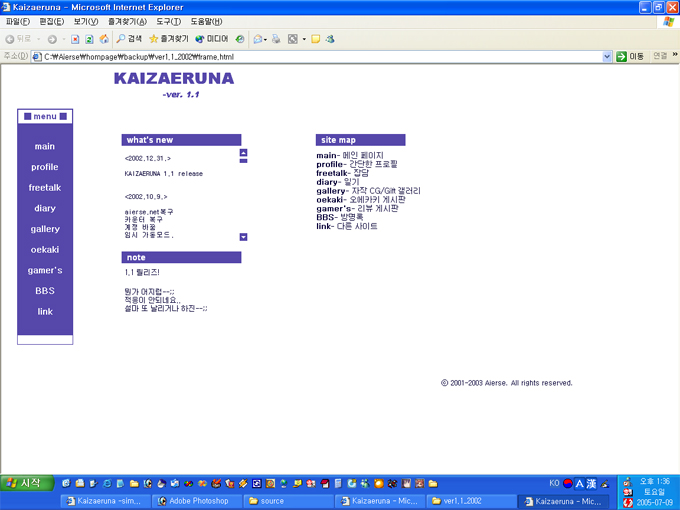Toggle the 'A' IME input mode icon
680x510 pixels.
[579, 483]
